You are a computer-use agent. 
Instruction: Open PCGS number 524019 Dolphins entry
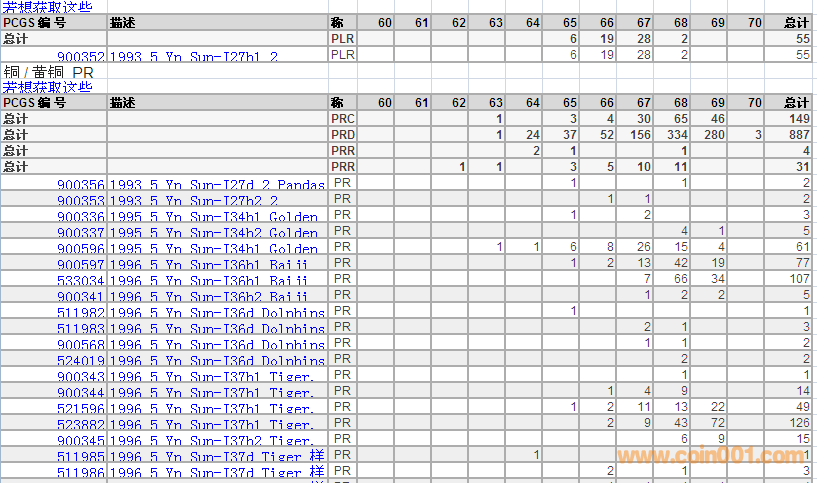pyautogui.click(x=80, y=360)
